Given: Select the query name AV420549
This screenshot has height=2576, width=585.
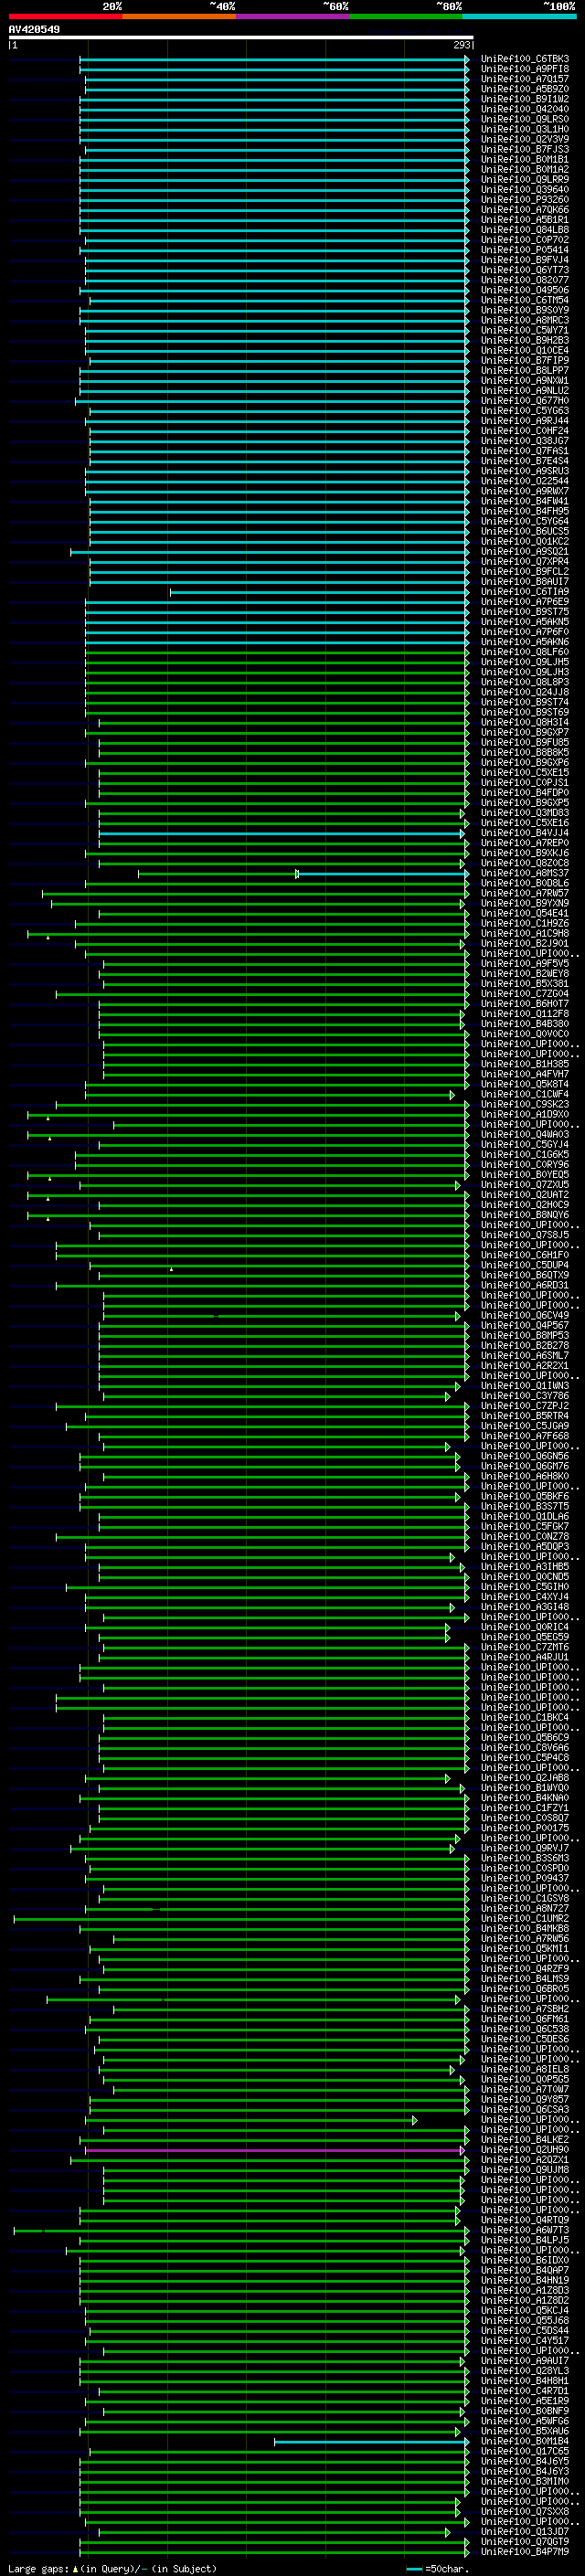Looking at the screenshot, I should tap(34, 29).
